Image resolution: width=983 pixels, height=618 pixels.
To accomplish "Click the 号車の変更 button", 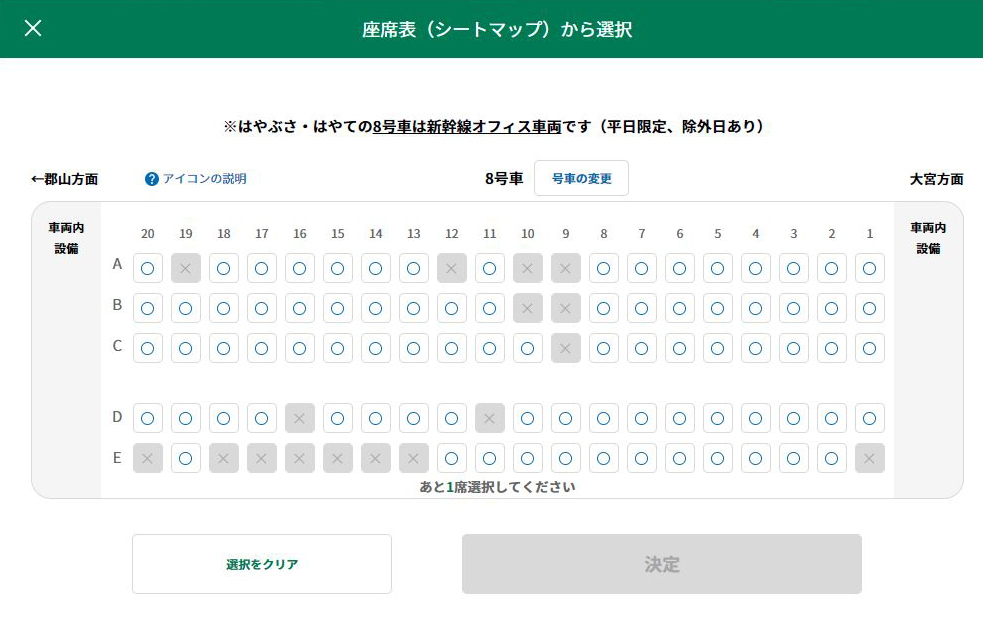I will 581,179.
